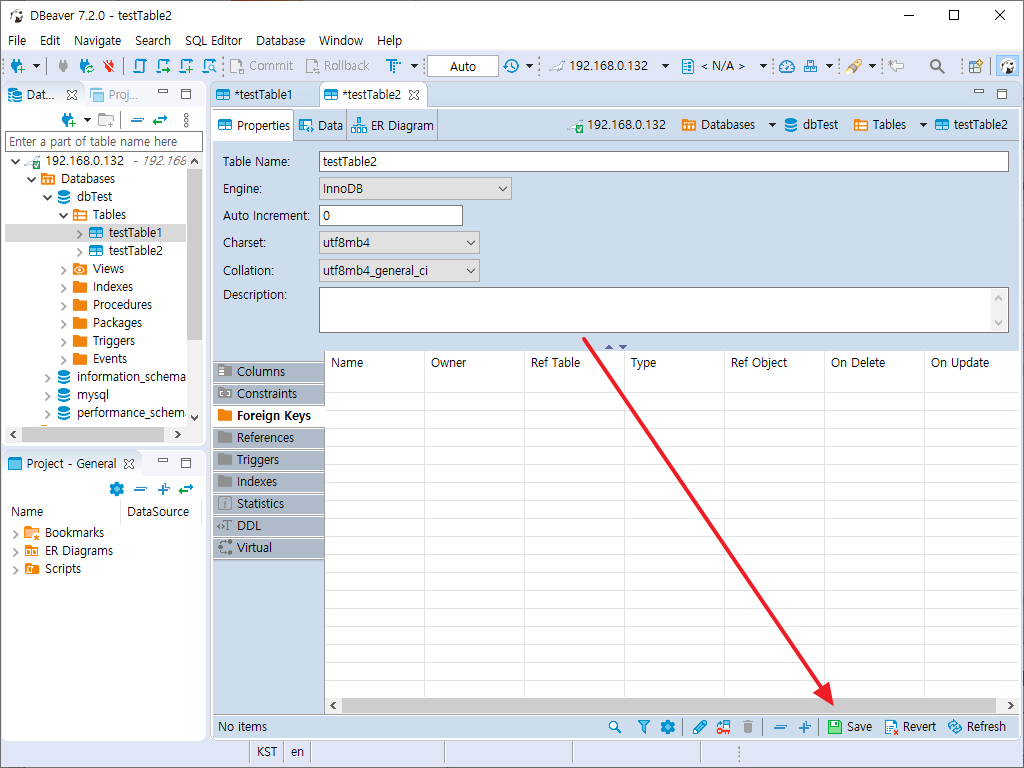The image size is (1024, 768).
Task: Open the dashboard gauge icon
Action: point(787,66)
